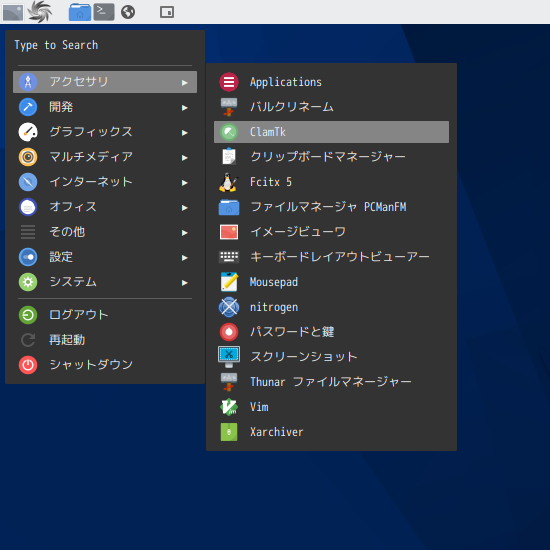Open ファイルマネージャ PCManFM entry
The width and height of the screenshot is (550, 550).
331,207
